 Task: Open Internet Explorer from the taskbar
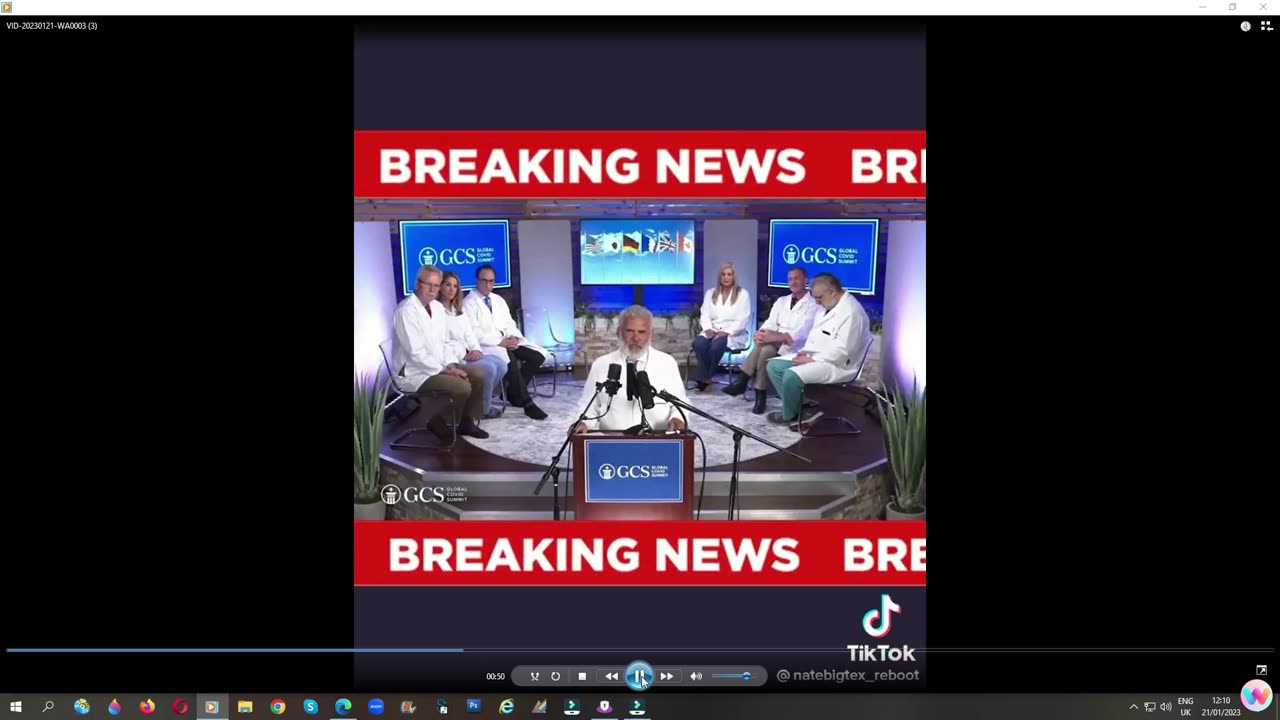coord(506,707)
